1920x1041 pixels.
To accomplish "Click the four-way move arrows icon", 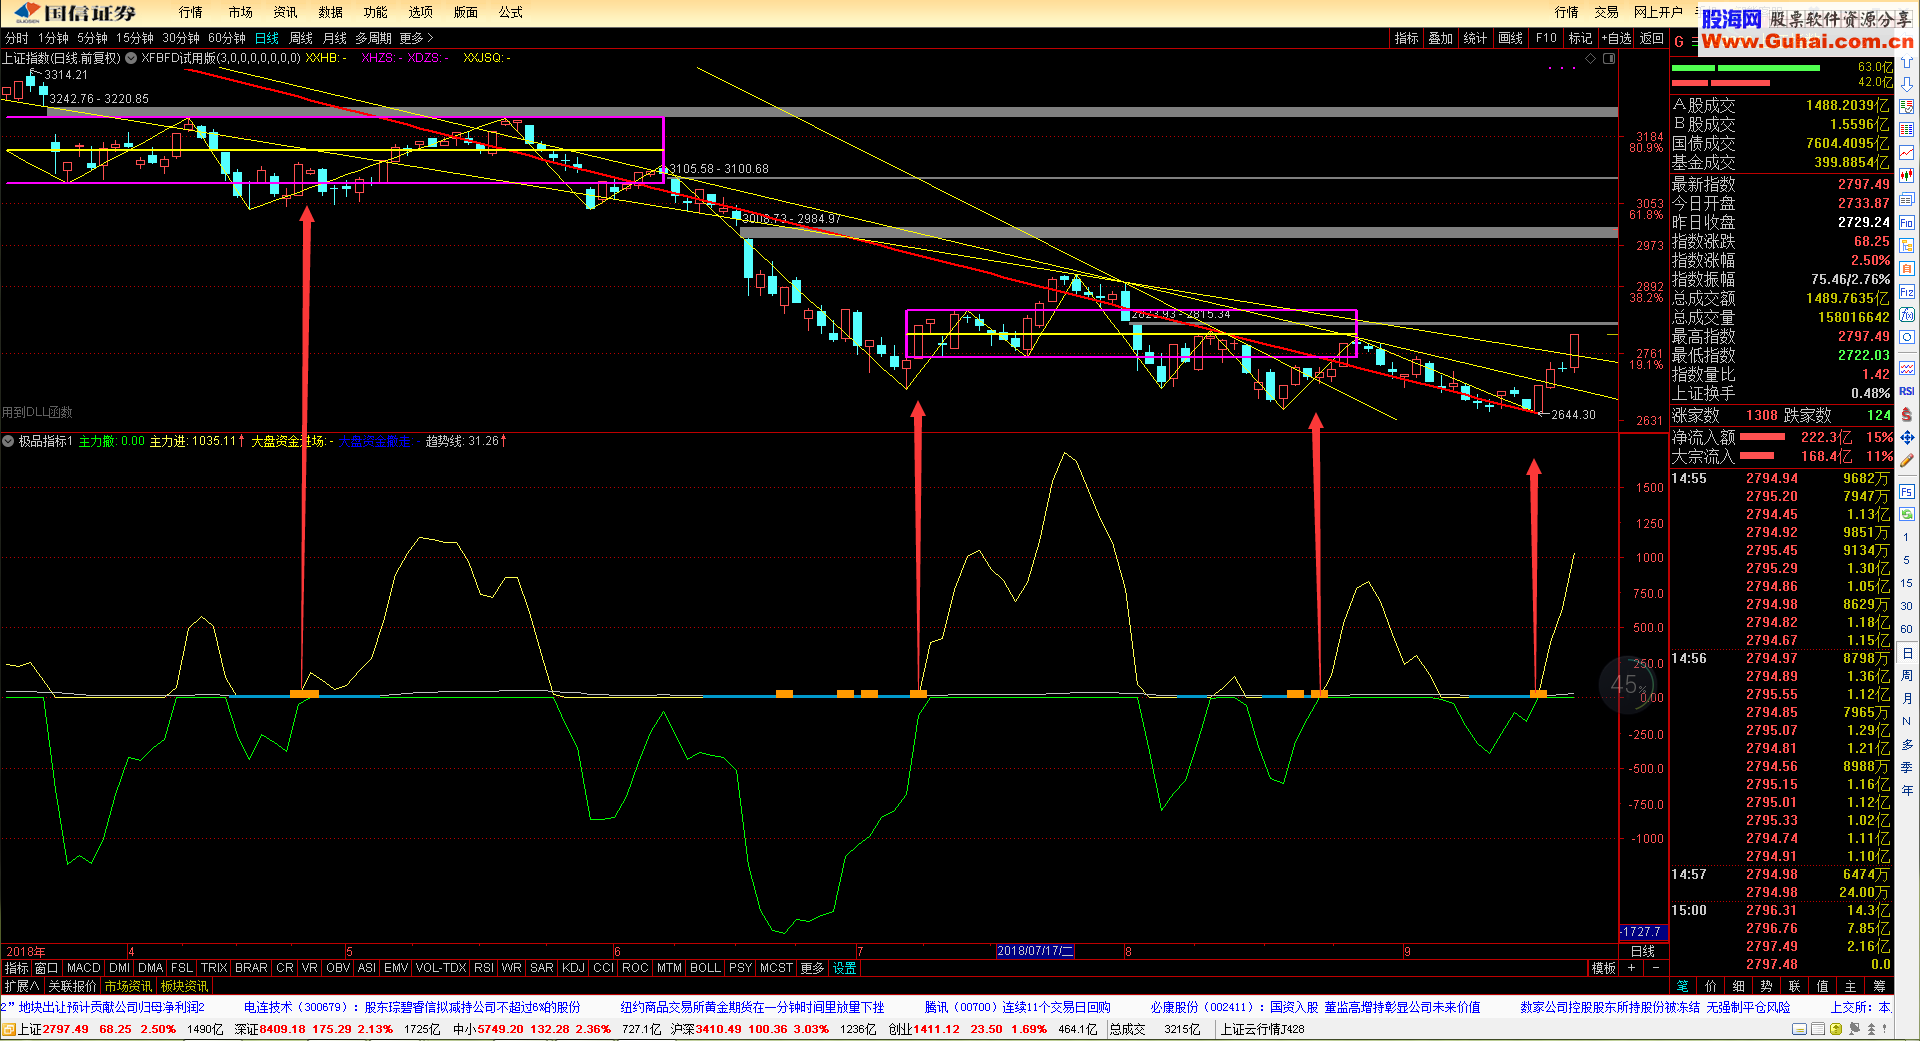I will [x=1907, y=437].
